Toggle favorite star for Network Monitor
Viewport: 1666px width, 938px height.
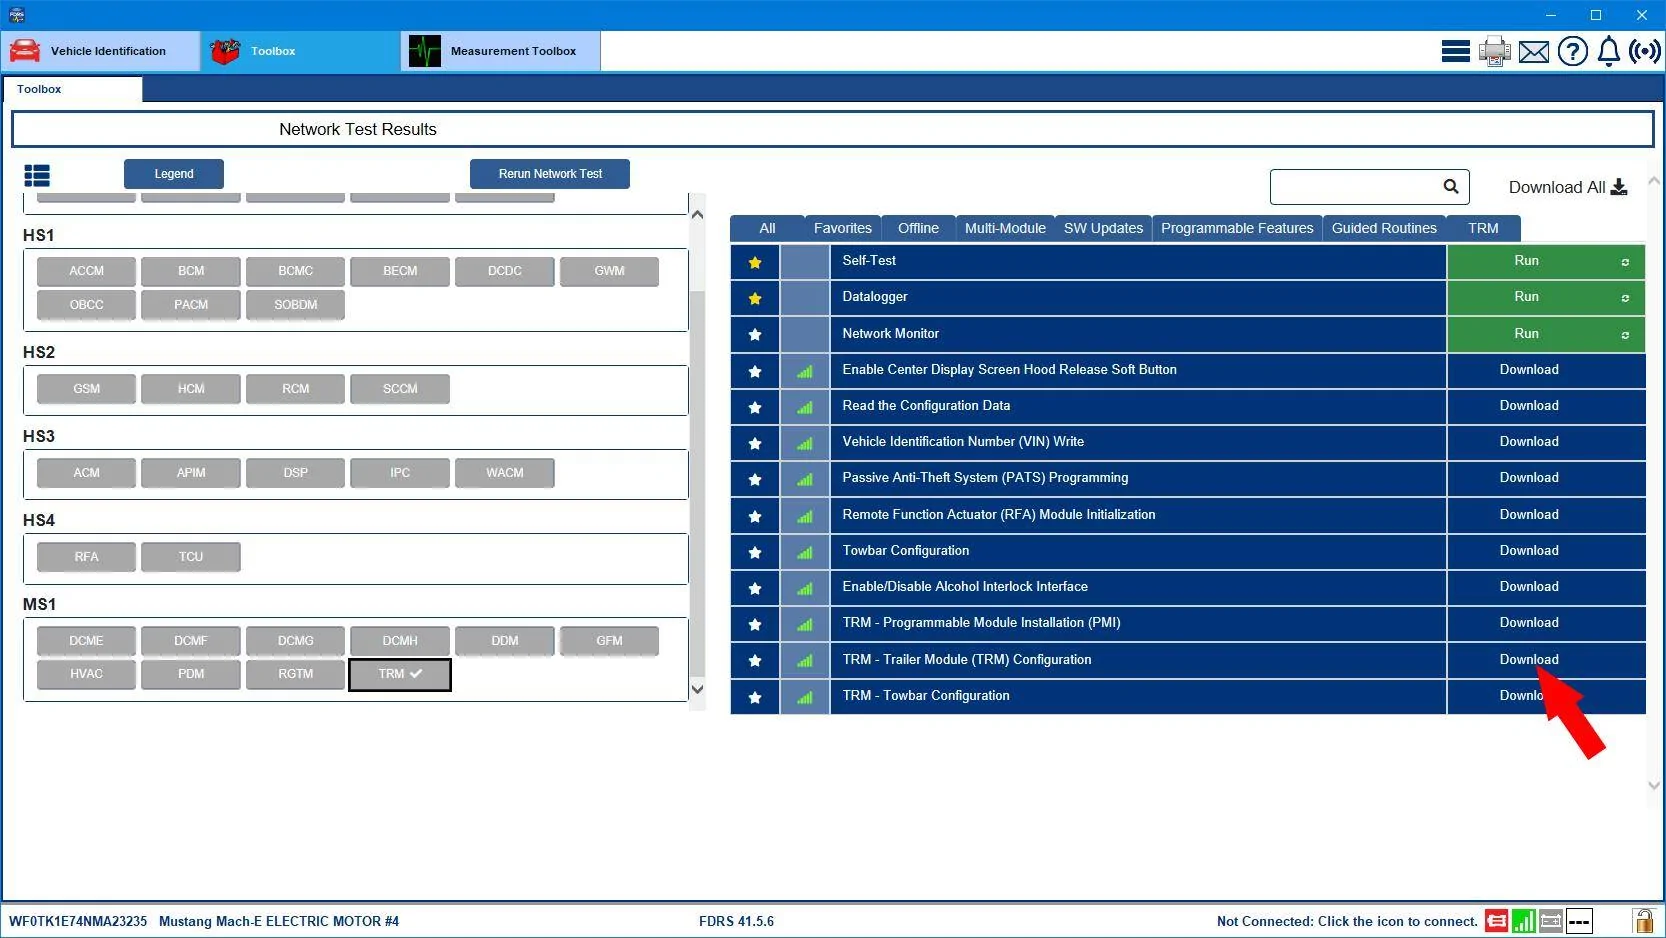point(755,334)
